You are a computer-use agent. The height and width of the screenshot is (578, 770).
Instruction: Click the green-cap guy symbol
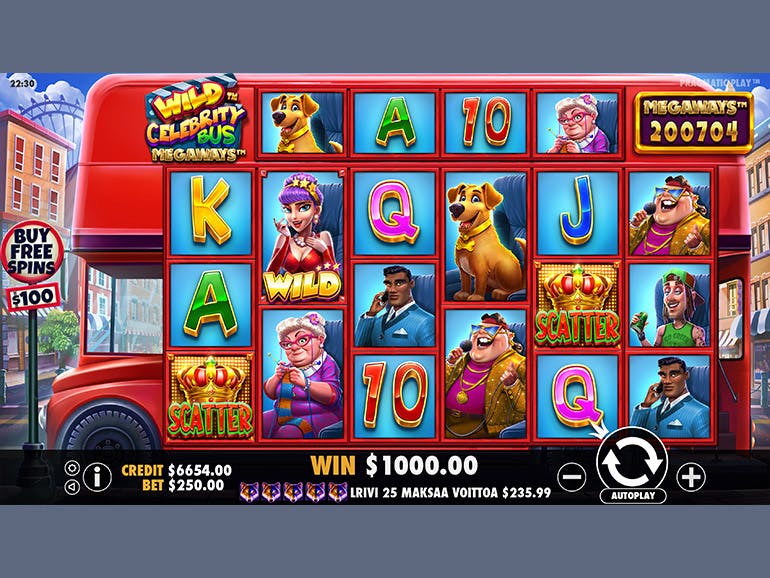click(669, 304)
